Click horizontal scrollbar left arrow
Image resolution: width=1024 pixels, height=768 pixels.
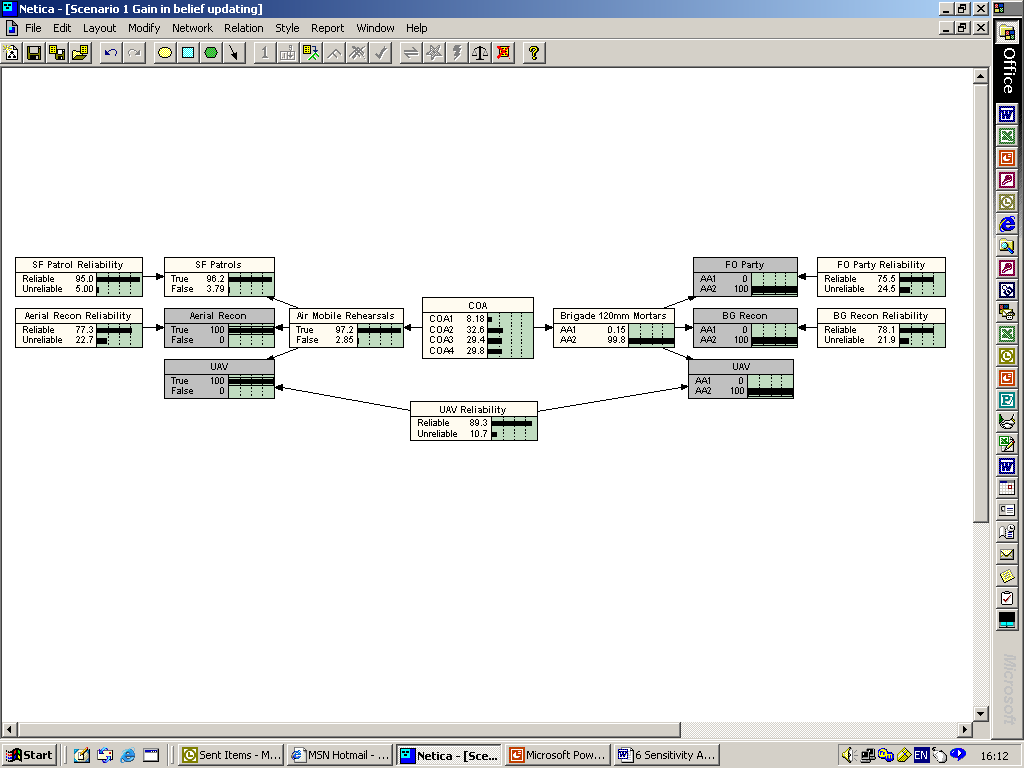pos(9,729)
